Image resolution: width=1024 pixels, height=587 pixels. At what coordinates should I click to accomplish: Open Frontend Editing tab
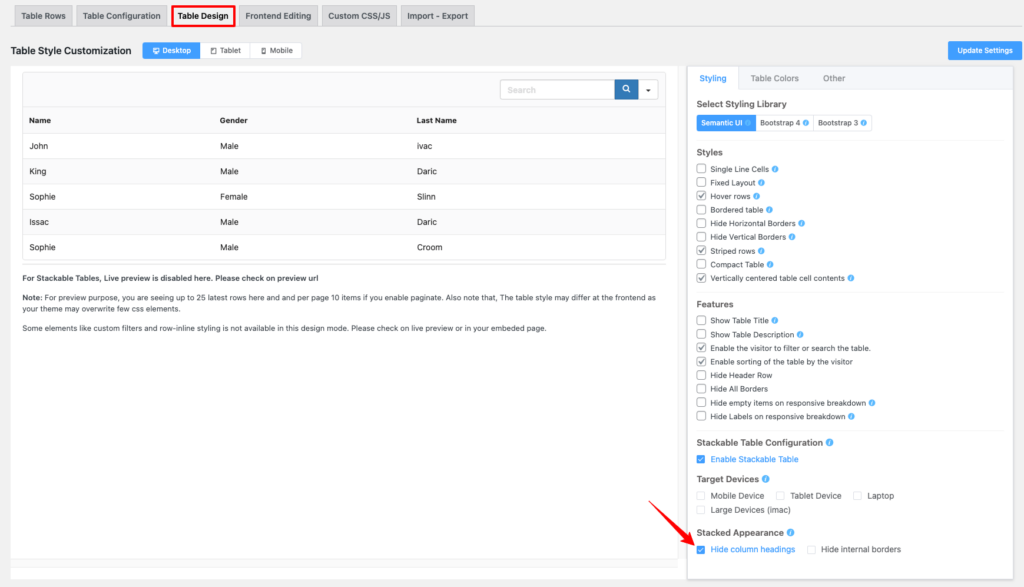pos(278,16)
